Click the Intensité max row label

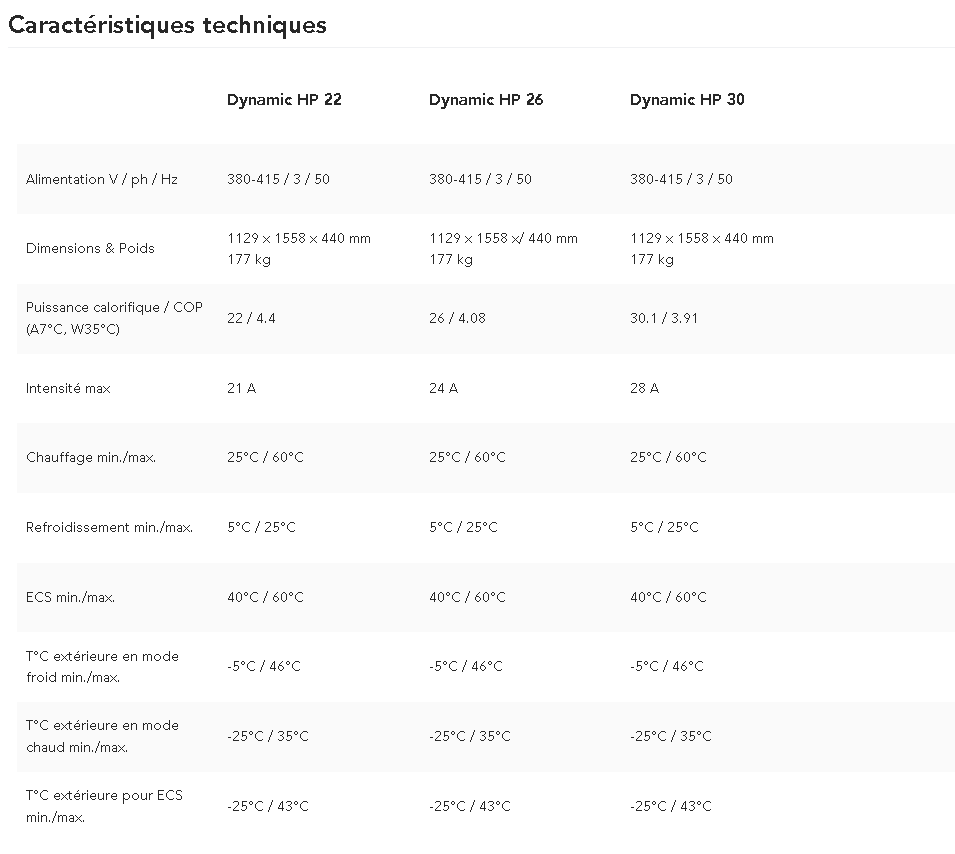(68, 388)
